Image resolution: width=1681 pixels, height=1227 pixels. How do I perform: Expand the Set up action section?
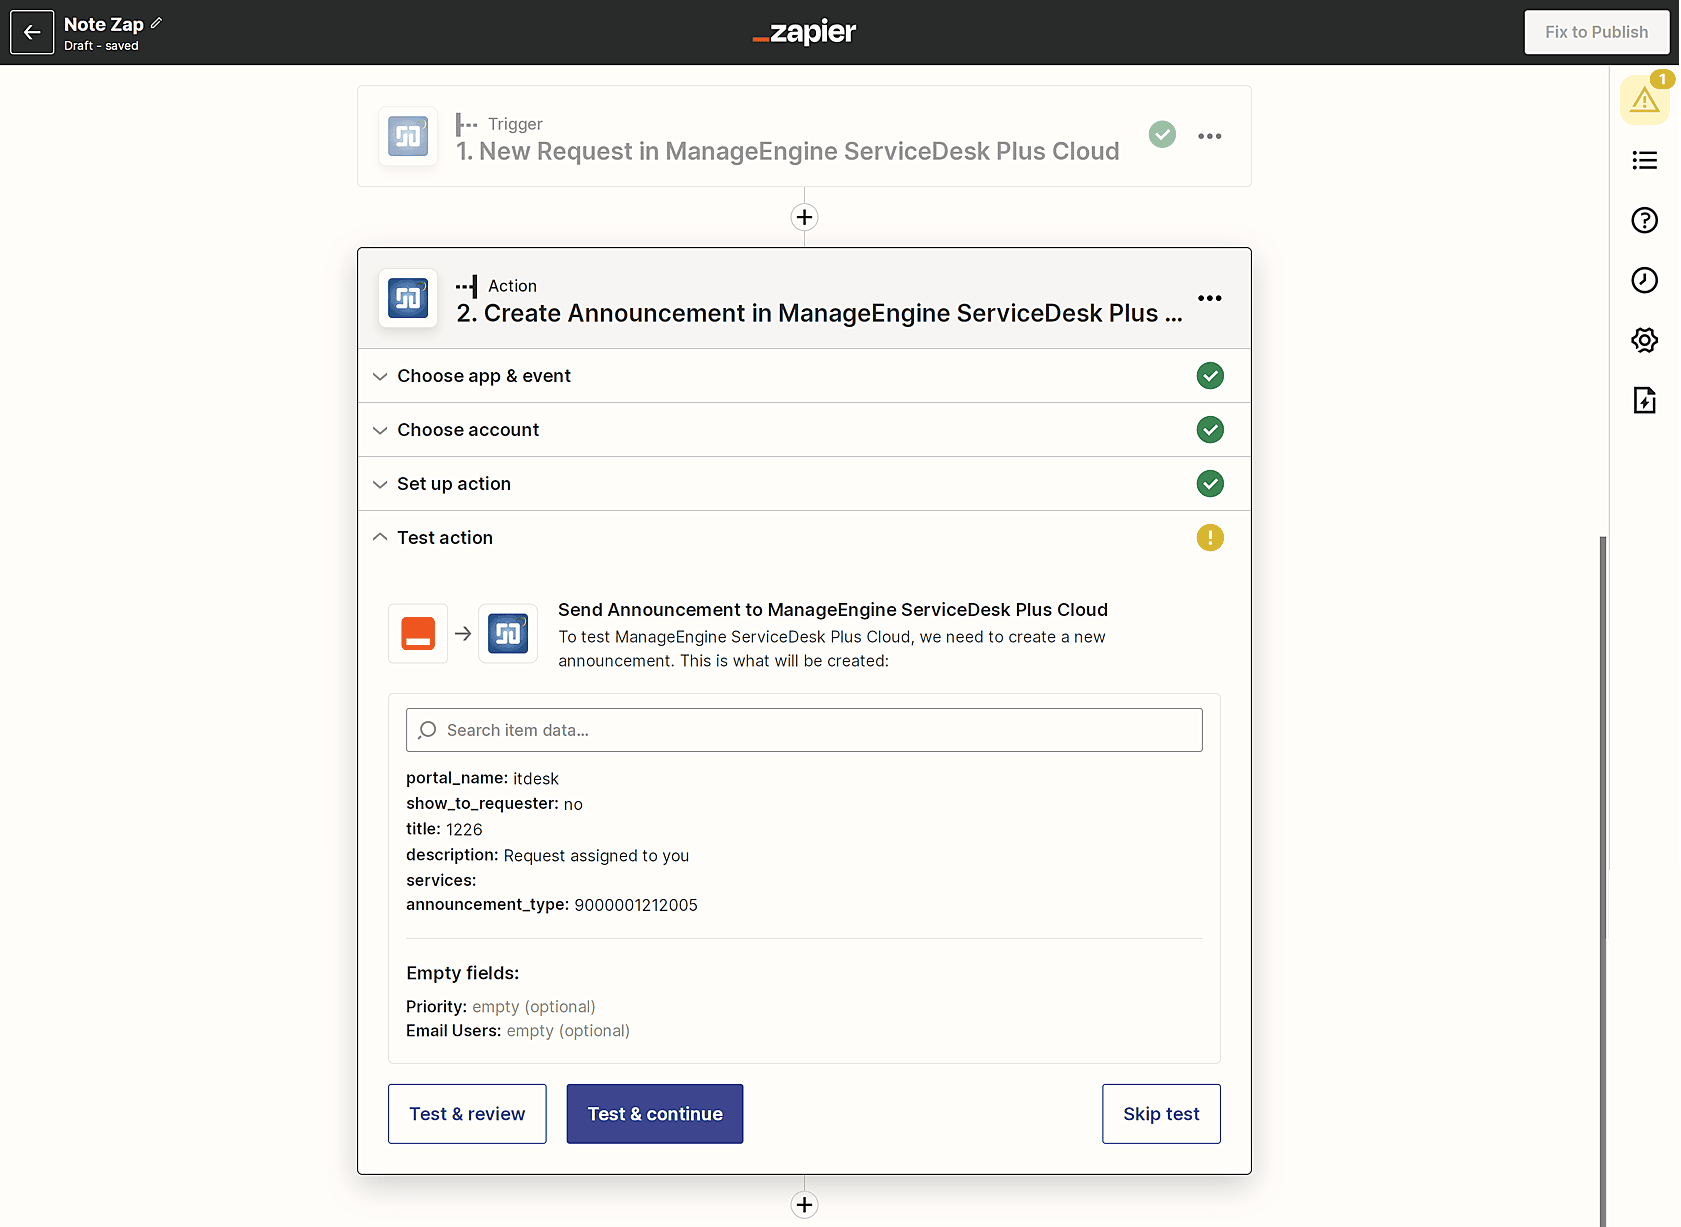pos(454,484)
